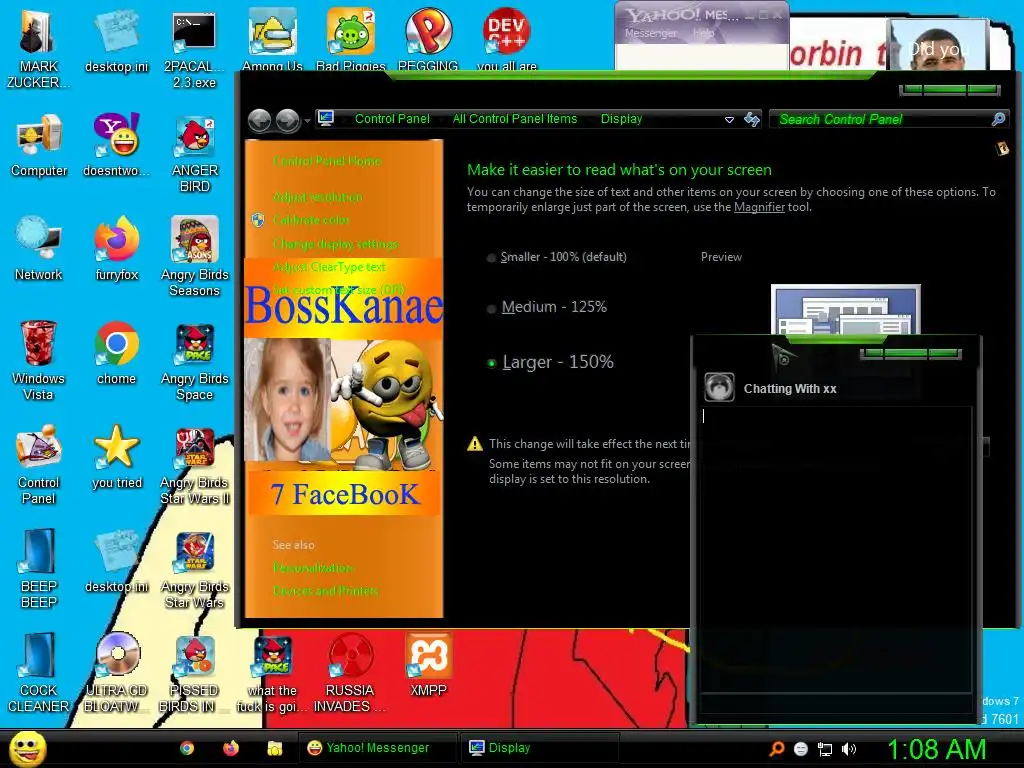The width and height of the screenshot is (1024, 768).
Task: Click the smiley Start button
Action: coord(28,748)
